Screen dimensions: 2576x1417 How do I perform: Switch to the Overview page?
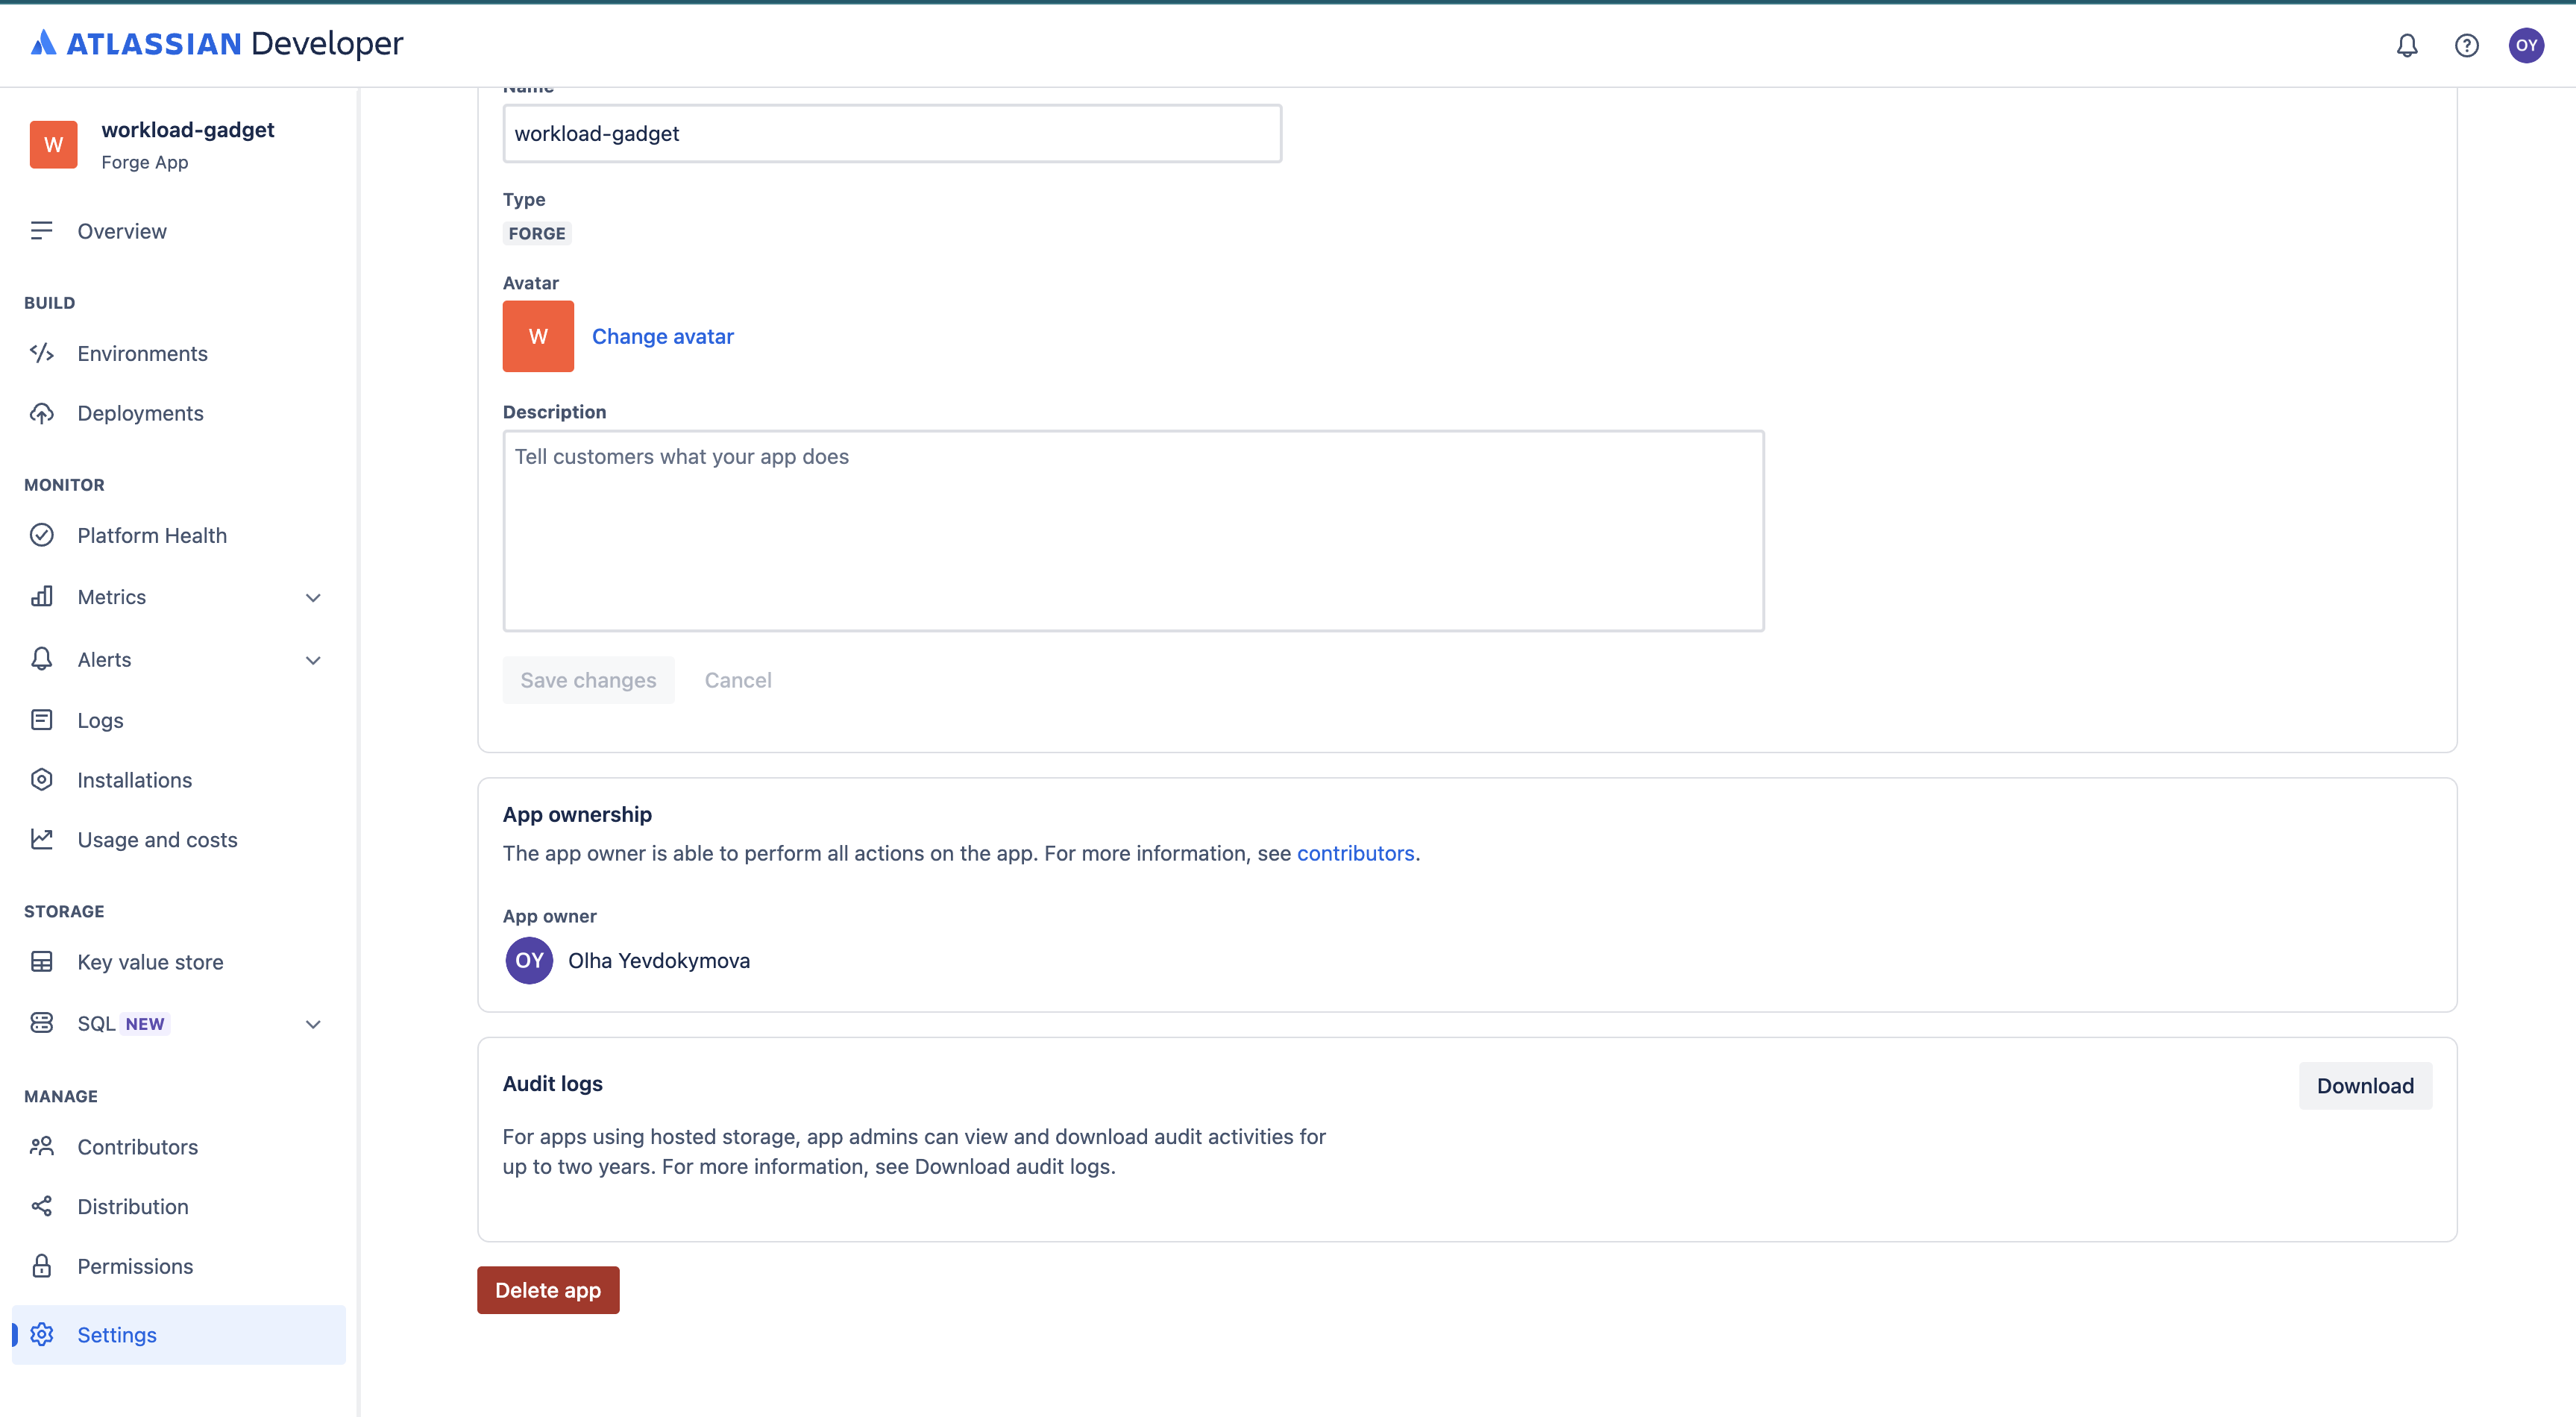coord(122,231)
